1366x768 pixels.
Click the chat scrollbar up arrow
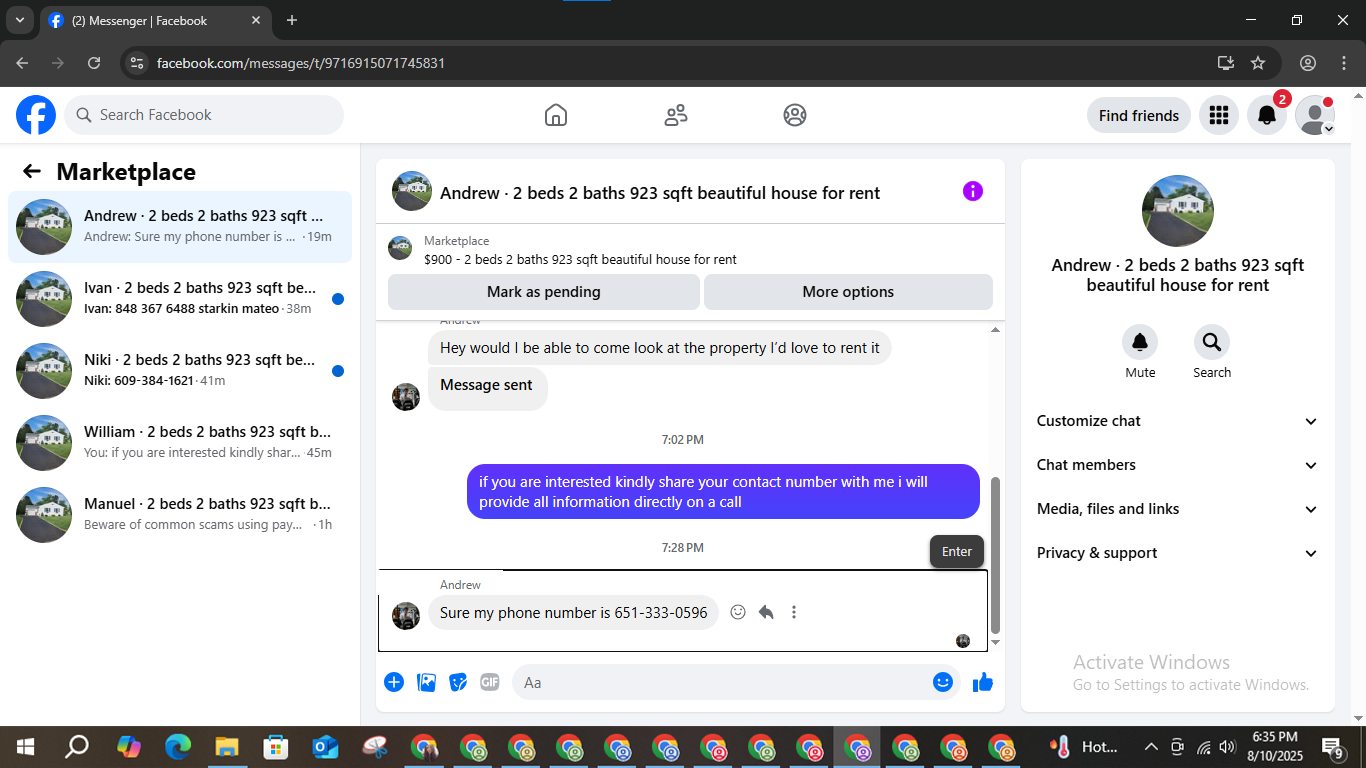(x=995, y=330)
